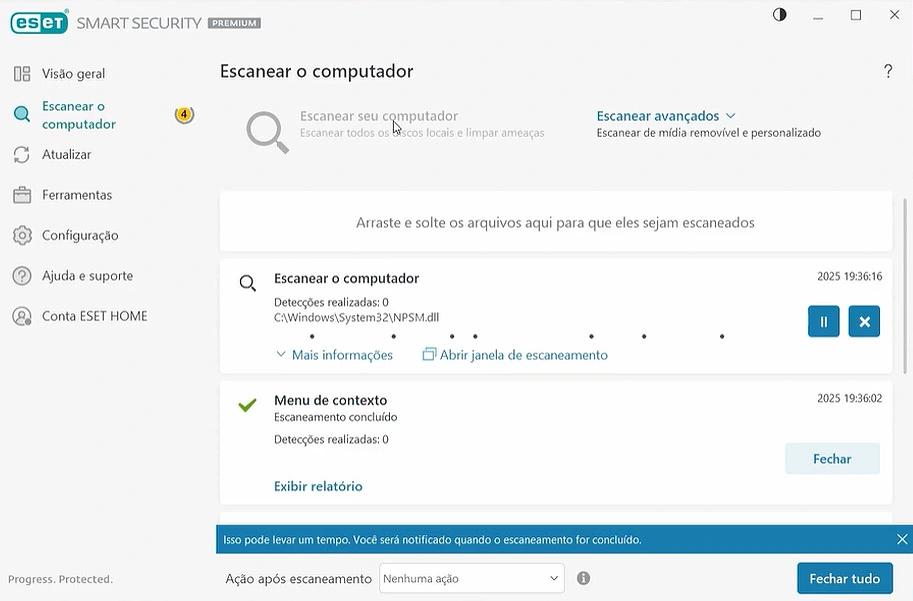
Task: Expand the Escanear avançados dropdown
Action: pyautogui.click(x=666, y=116)
